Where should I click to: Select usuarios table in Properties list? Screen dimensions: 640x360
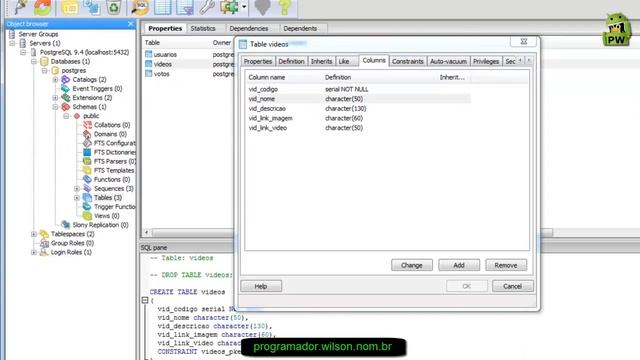tap(165, 54)
